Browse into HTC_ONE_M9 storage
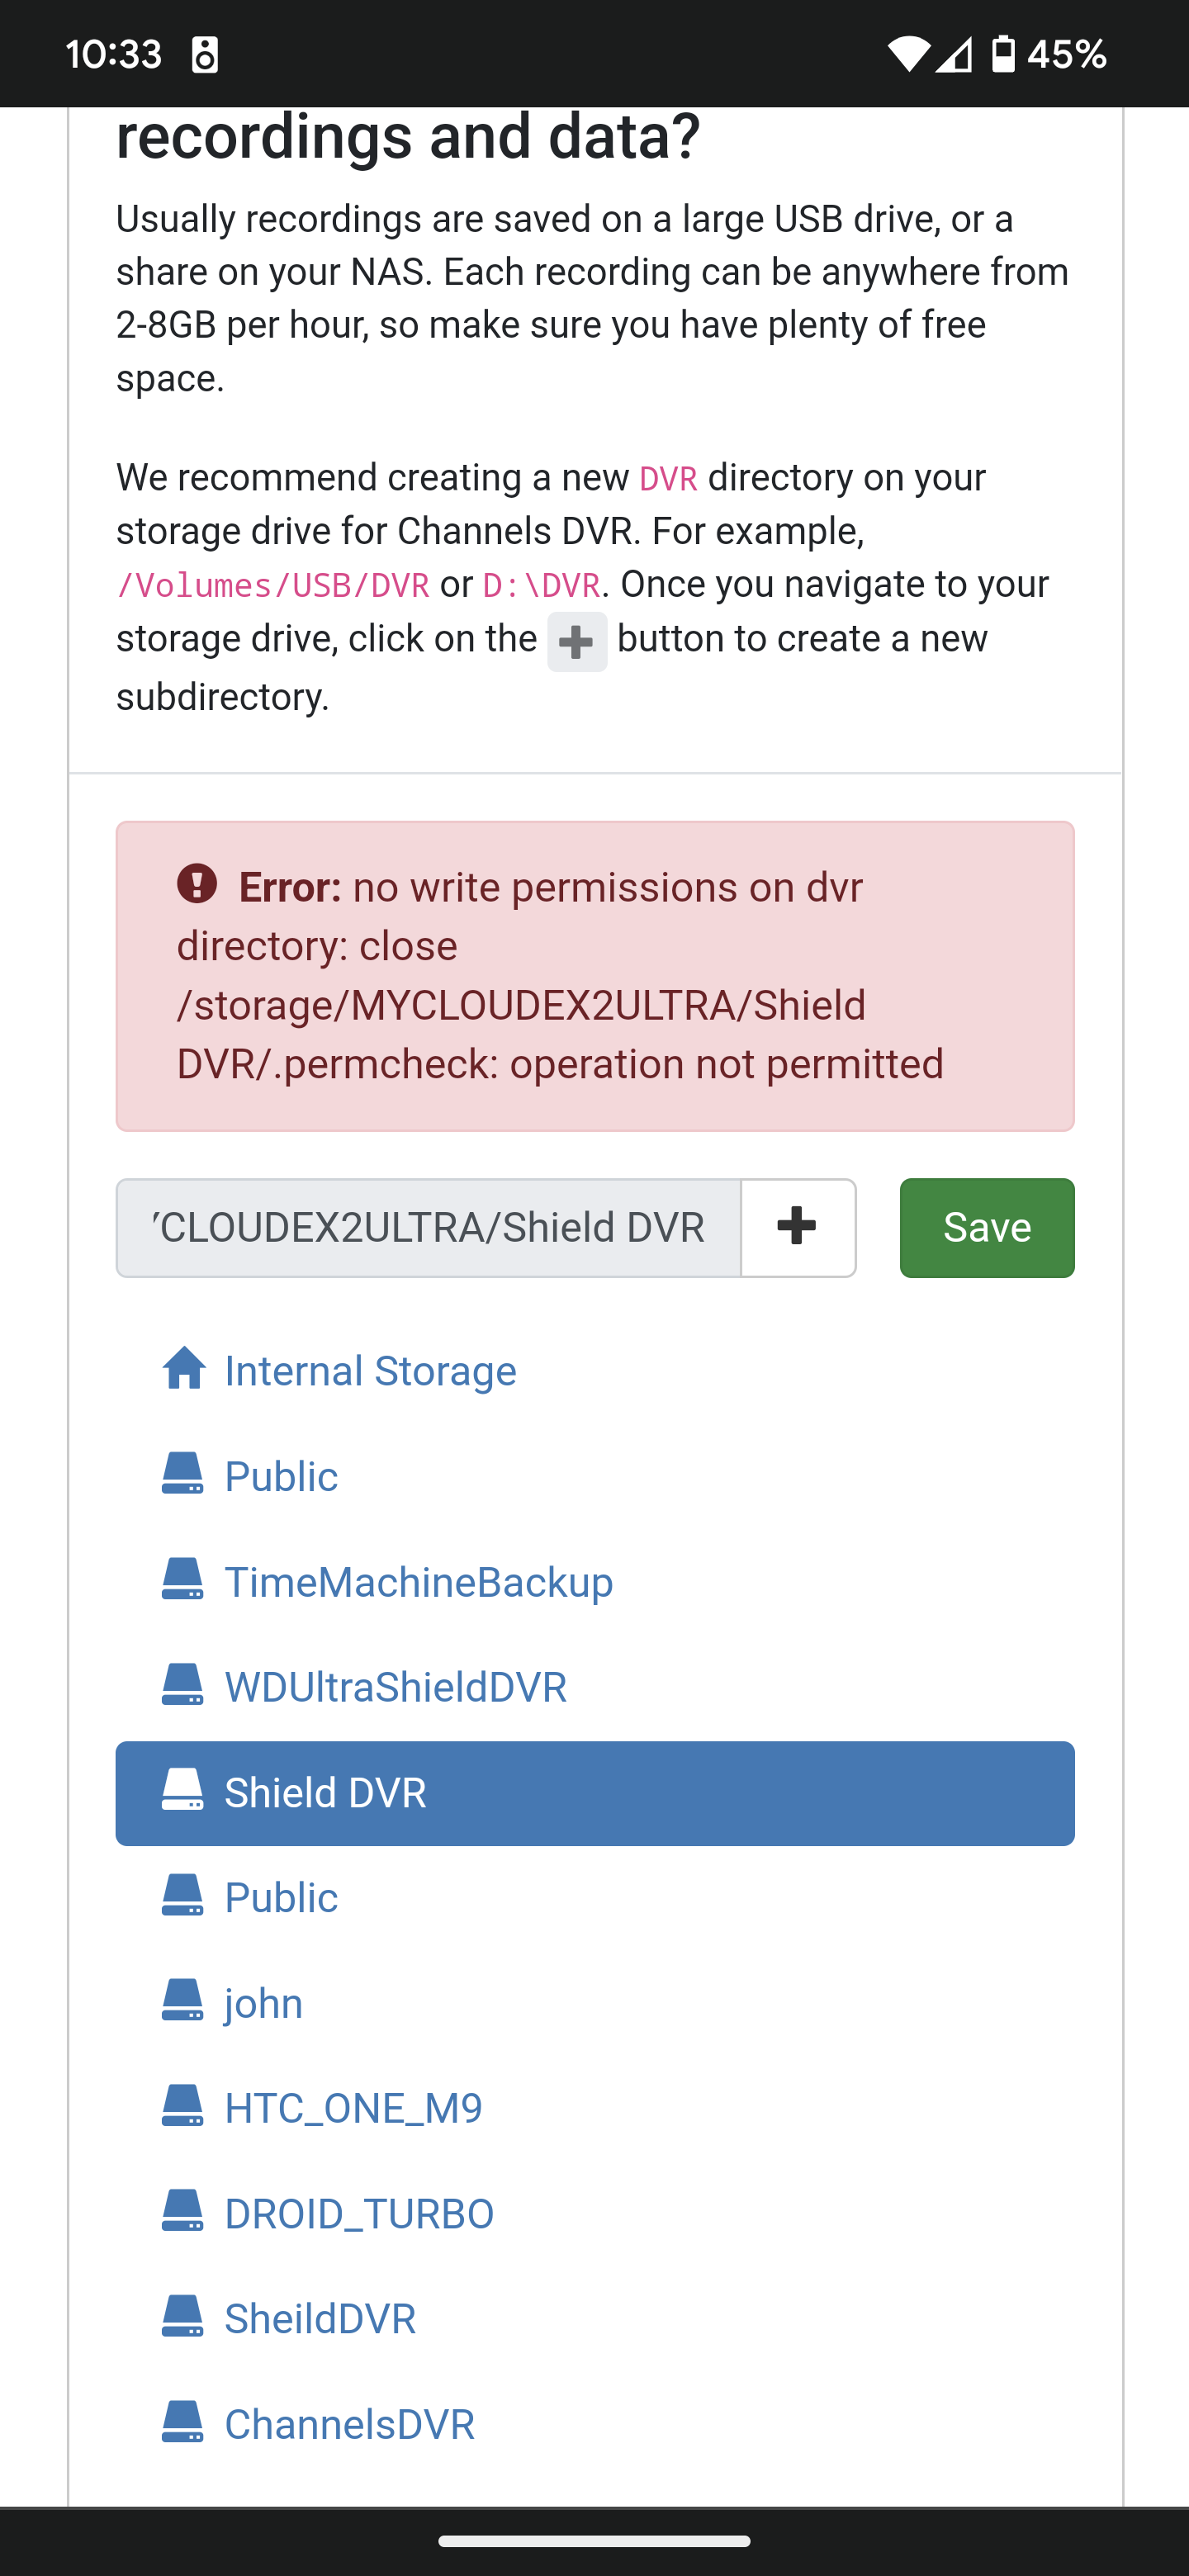 [354, 2107]
